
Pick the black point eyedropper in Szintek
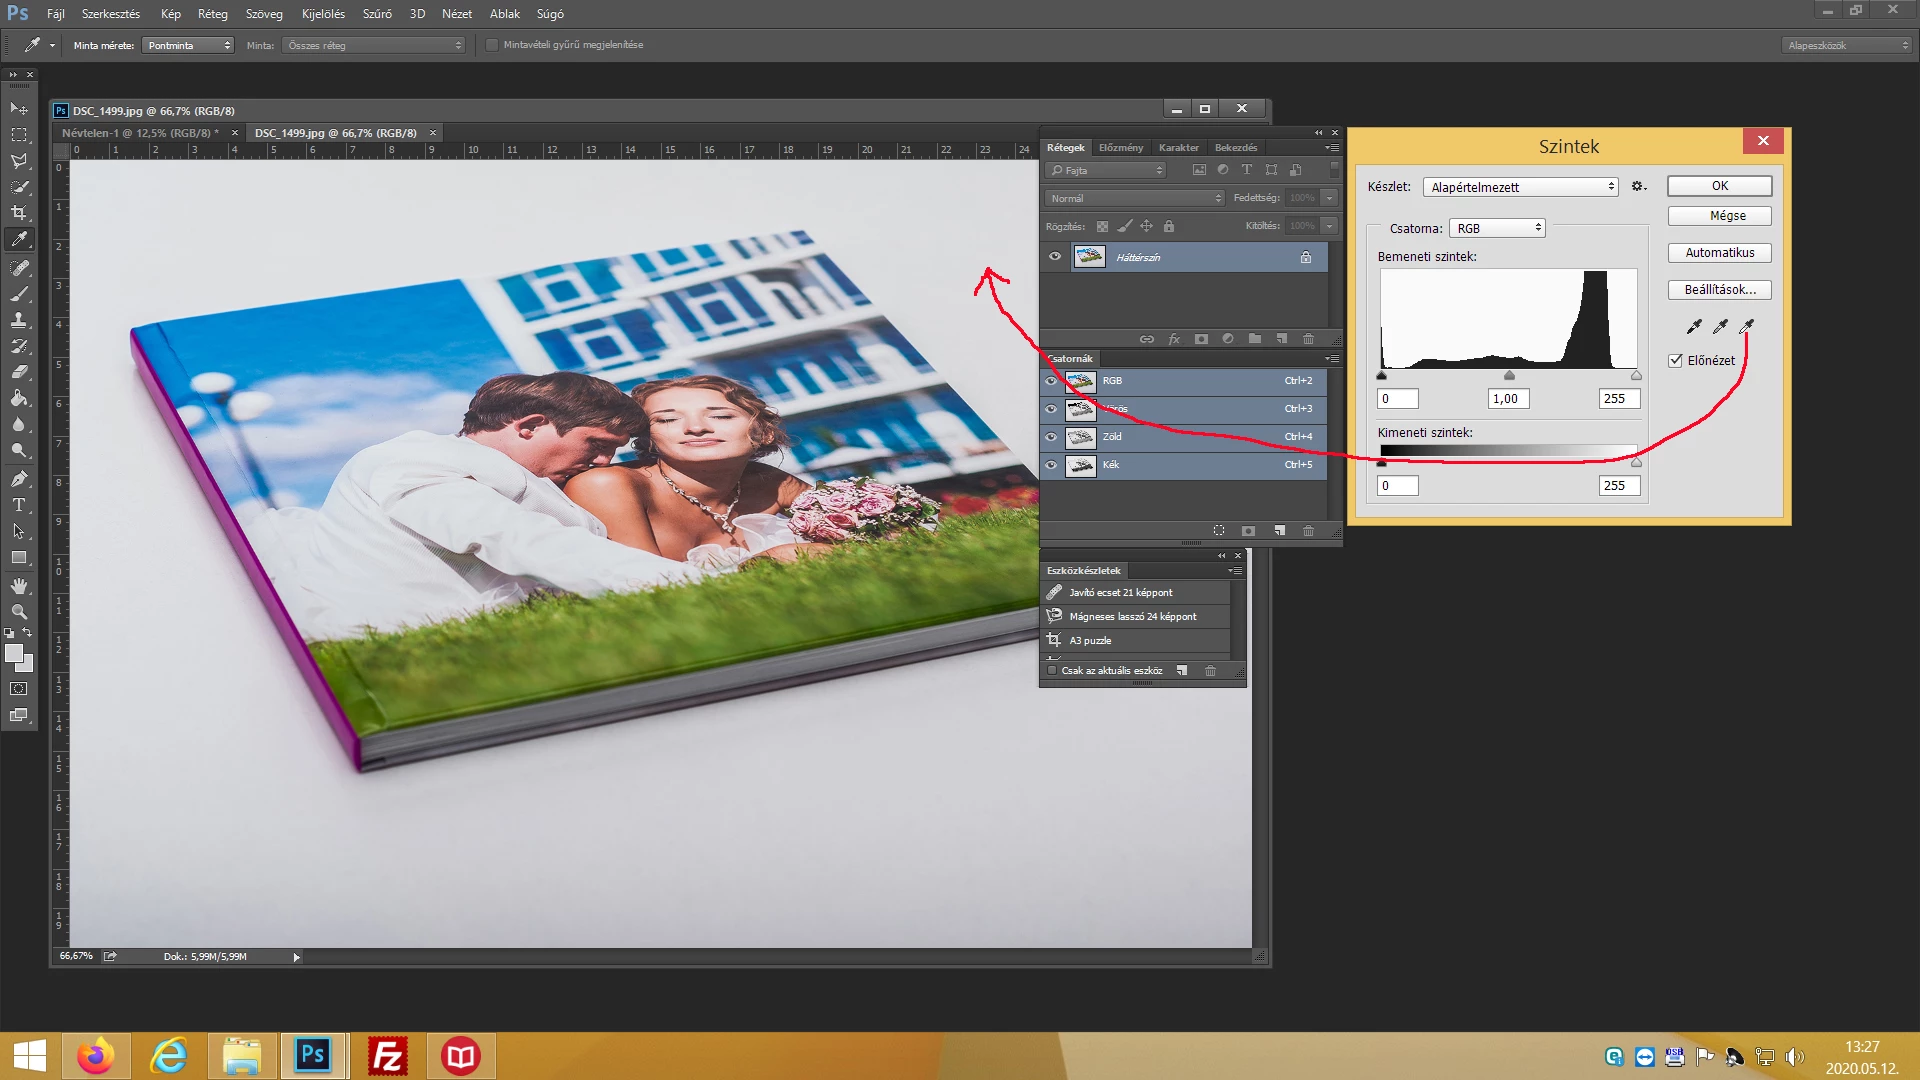click(x=1694, y=327)
